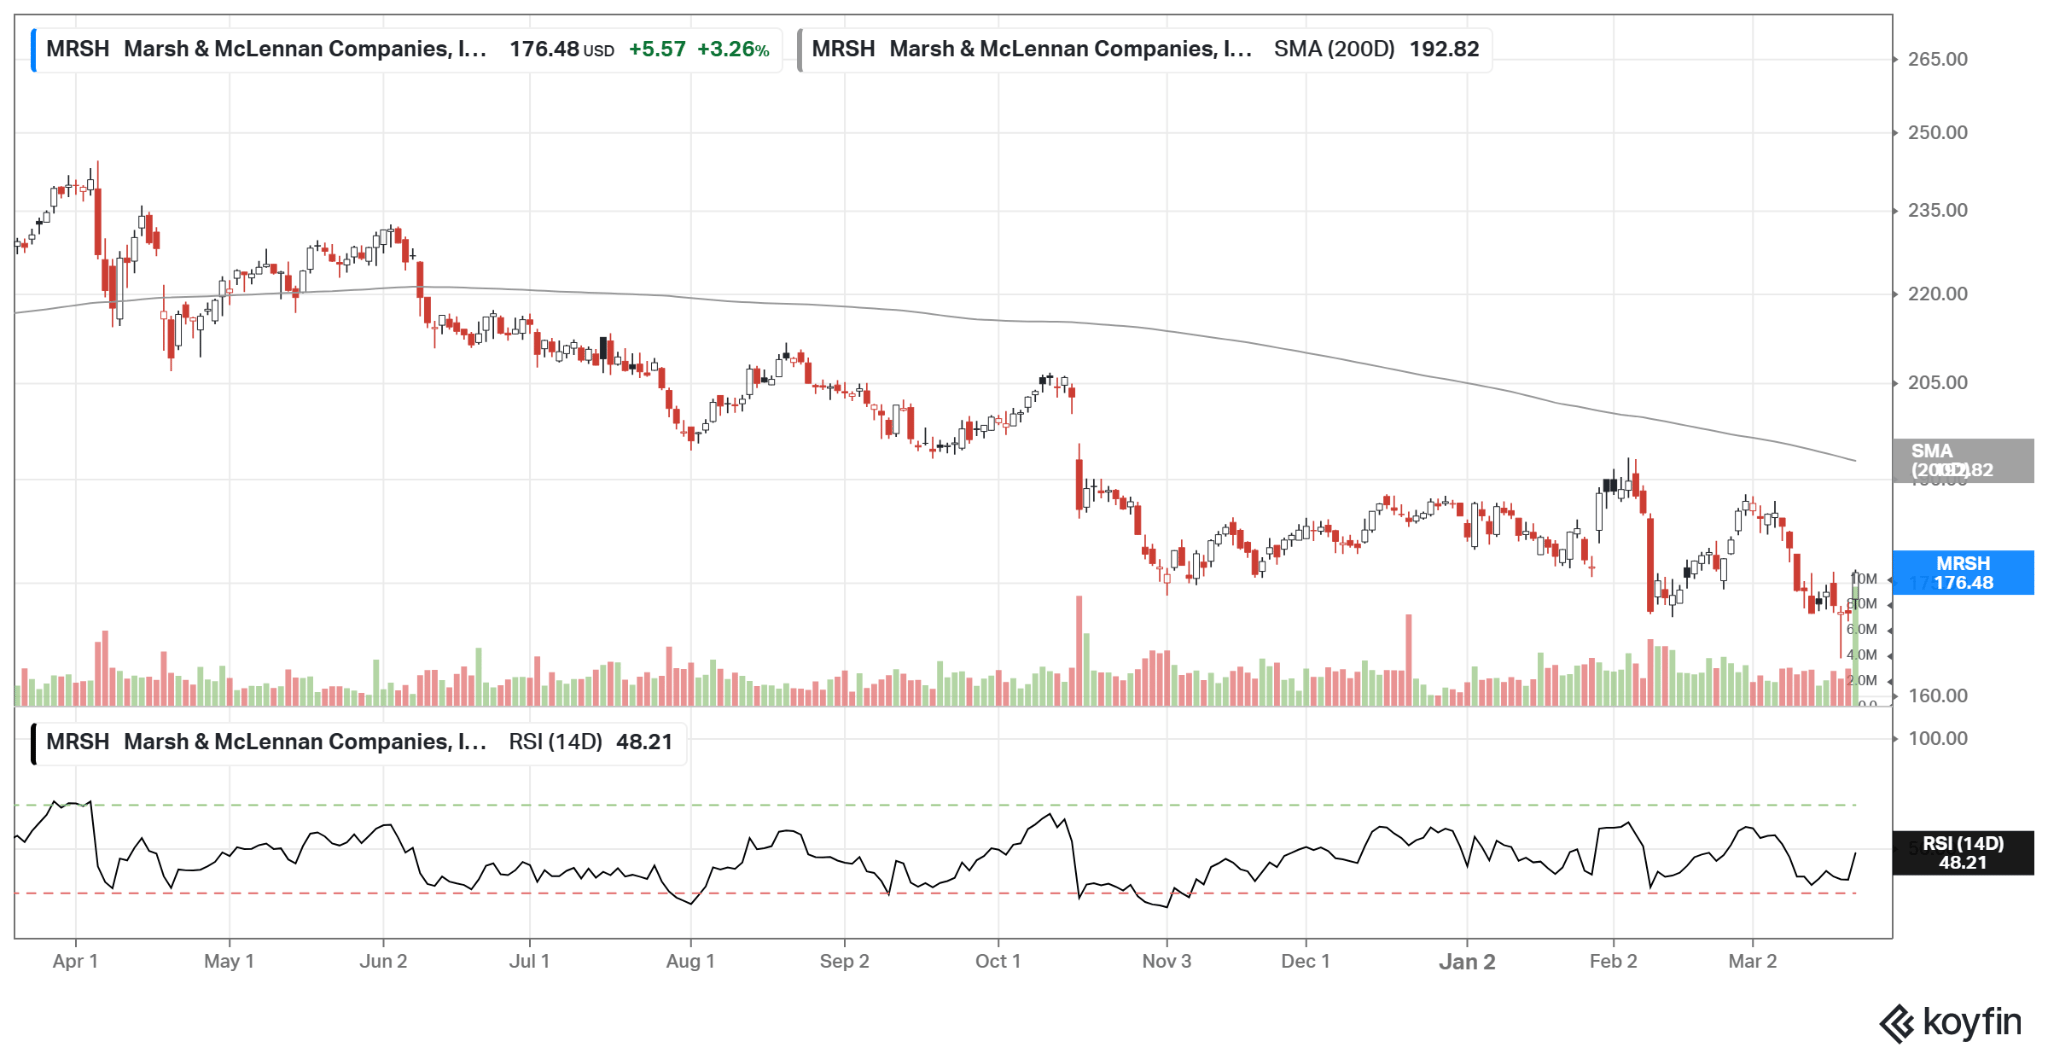This screenshot has height=1058, width=2048.
Task: Click the Apr 1 date label
Action: click(x=75, y=961)
